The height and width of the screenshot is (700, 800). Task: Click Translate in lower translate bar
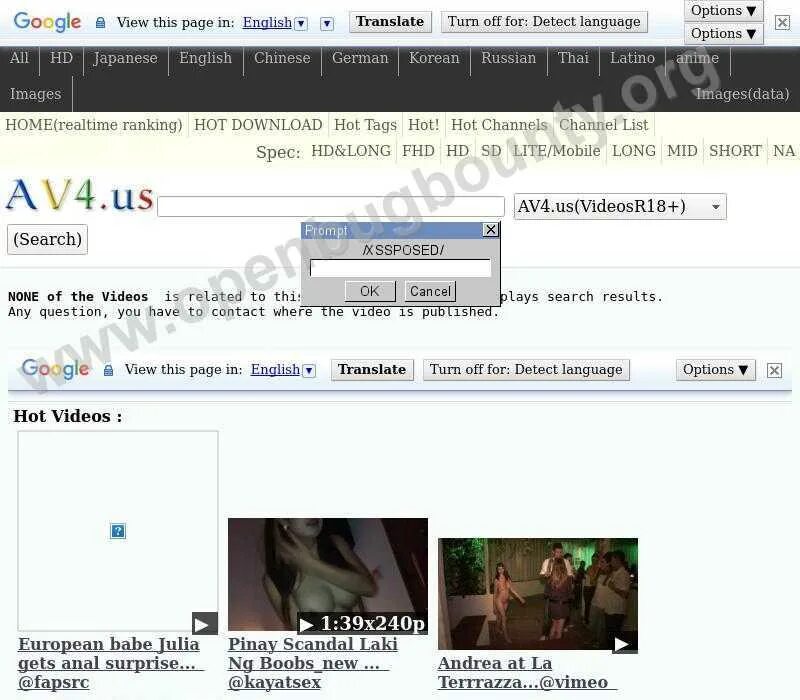(x=372, y=369)
